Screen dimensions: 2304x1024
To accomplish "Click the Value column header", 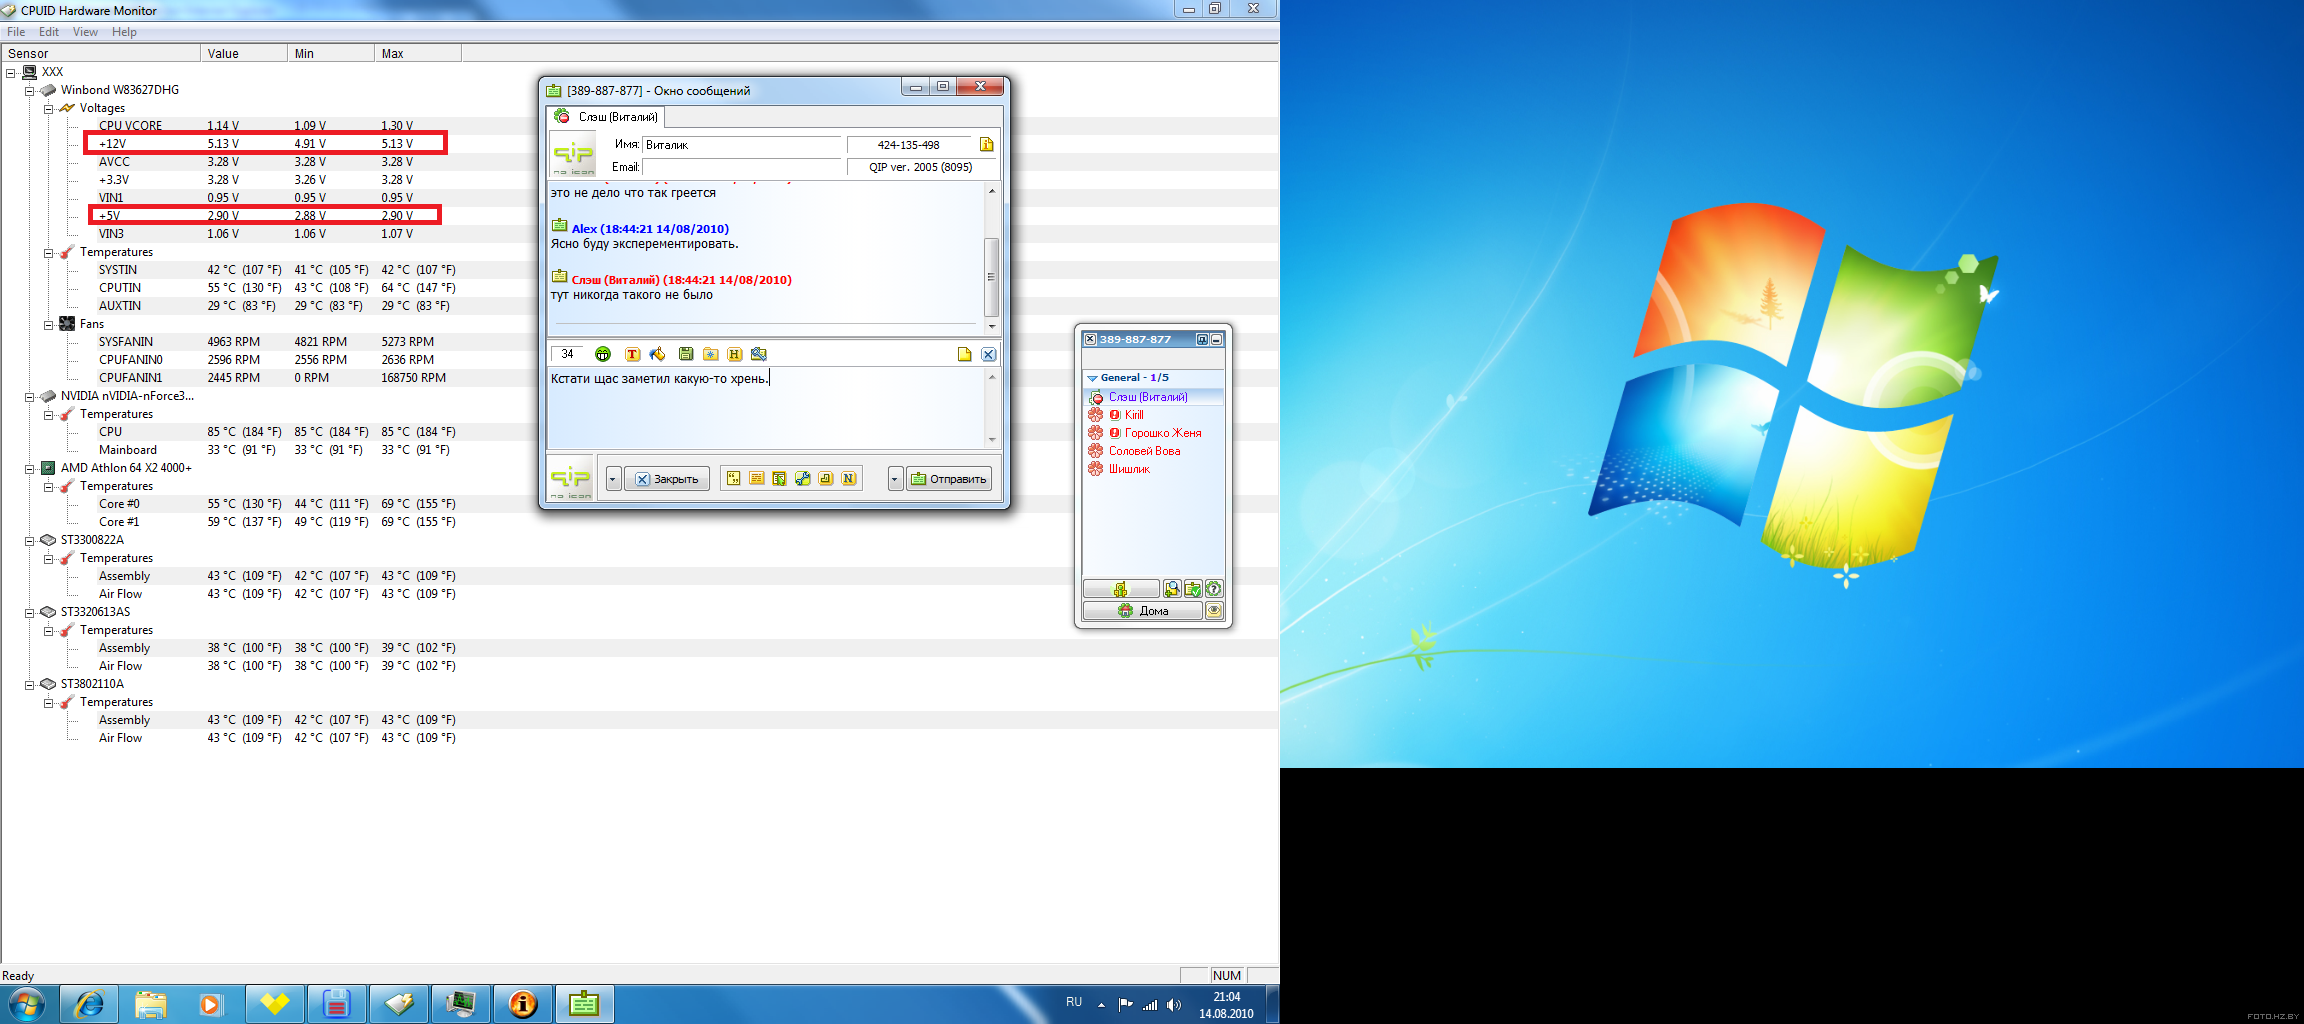I will tap(243, 53).
